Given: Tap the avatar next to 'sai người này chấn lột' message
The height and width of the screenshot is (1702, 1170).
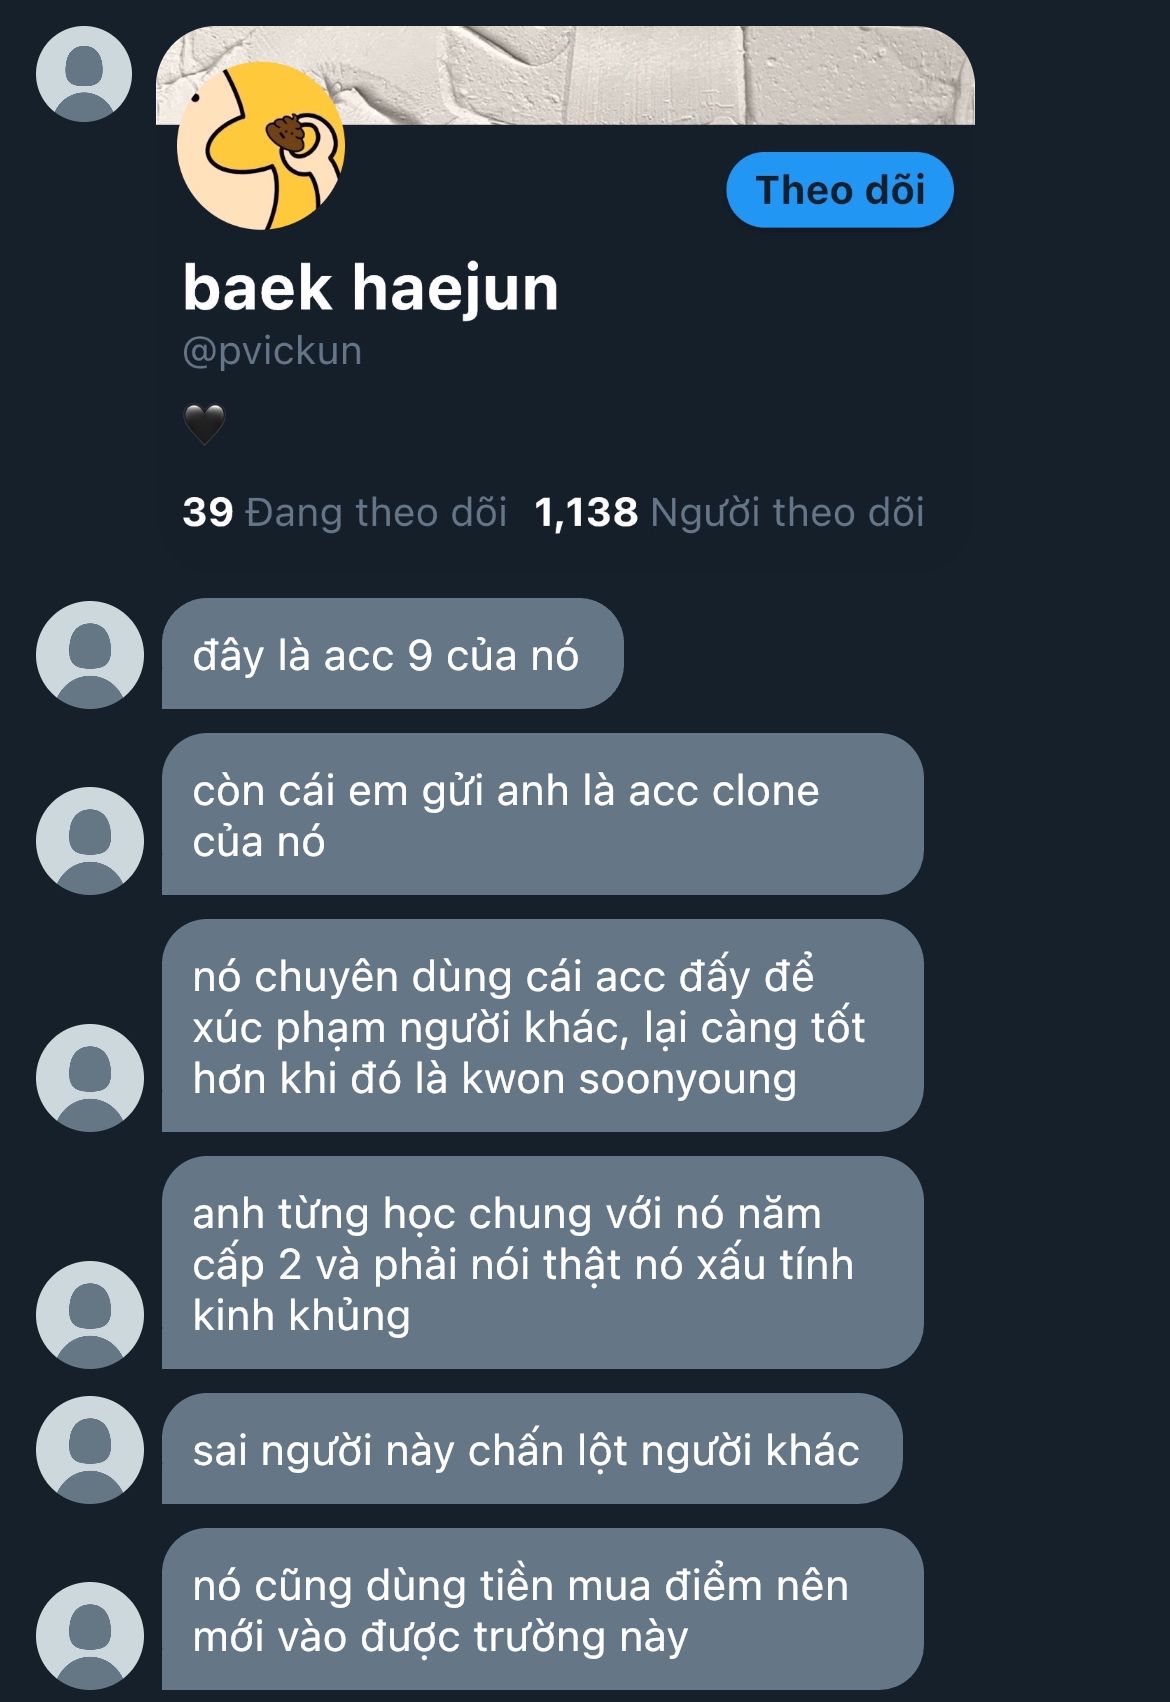Looking at the screenshot, I should [90, 1450].
